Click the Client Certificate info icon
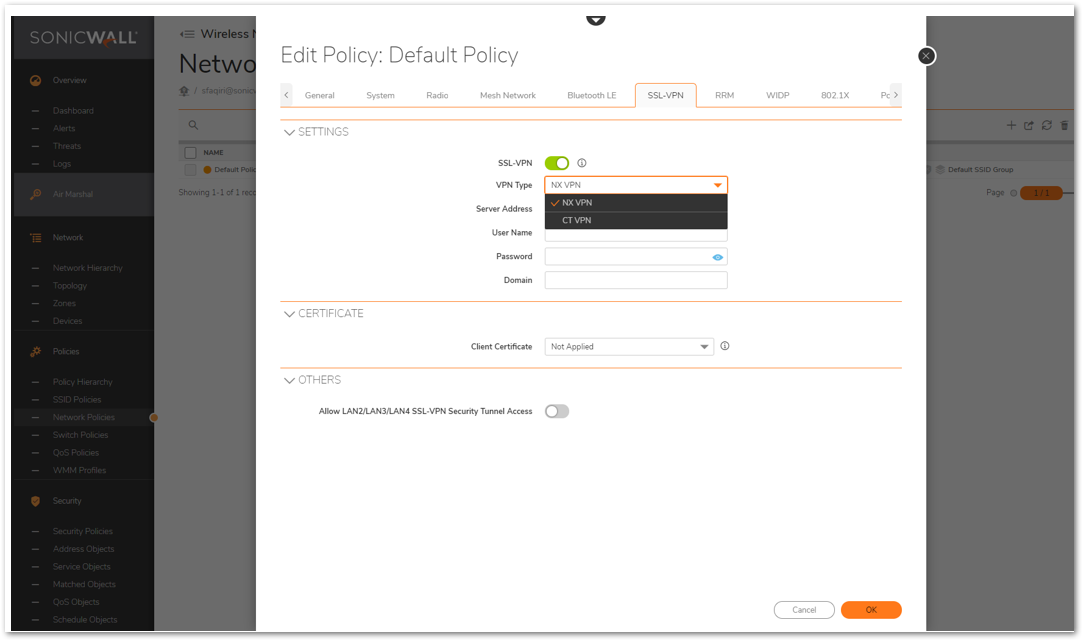This screenshot has height=641, width=1083. coord(725,346)
